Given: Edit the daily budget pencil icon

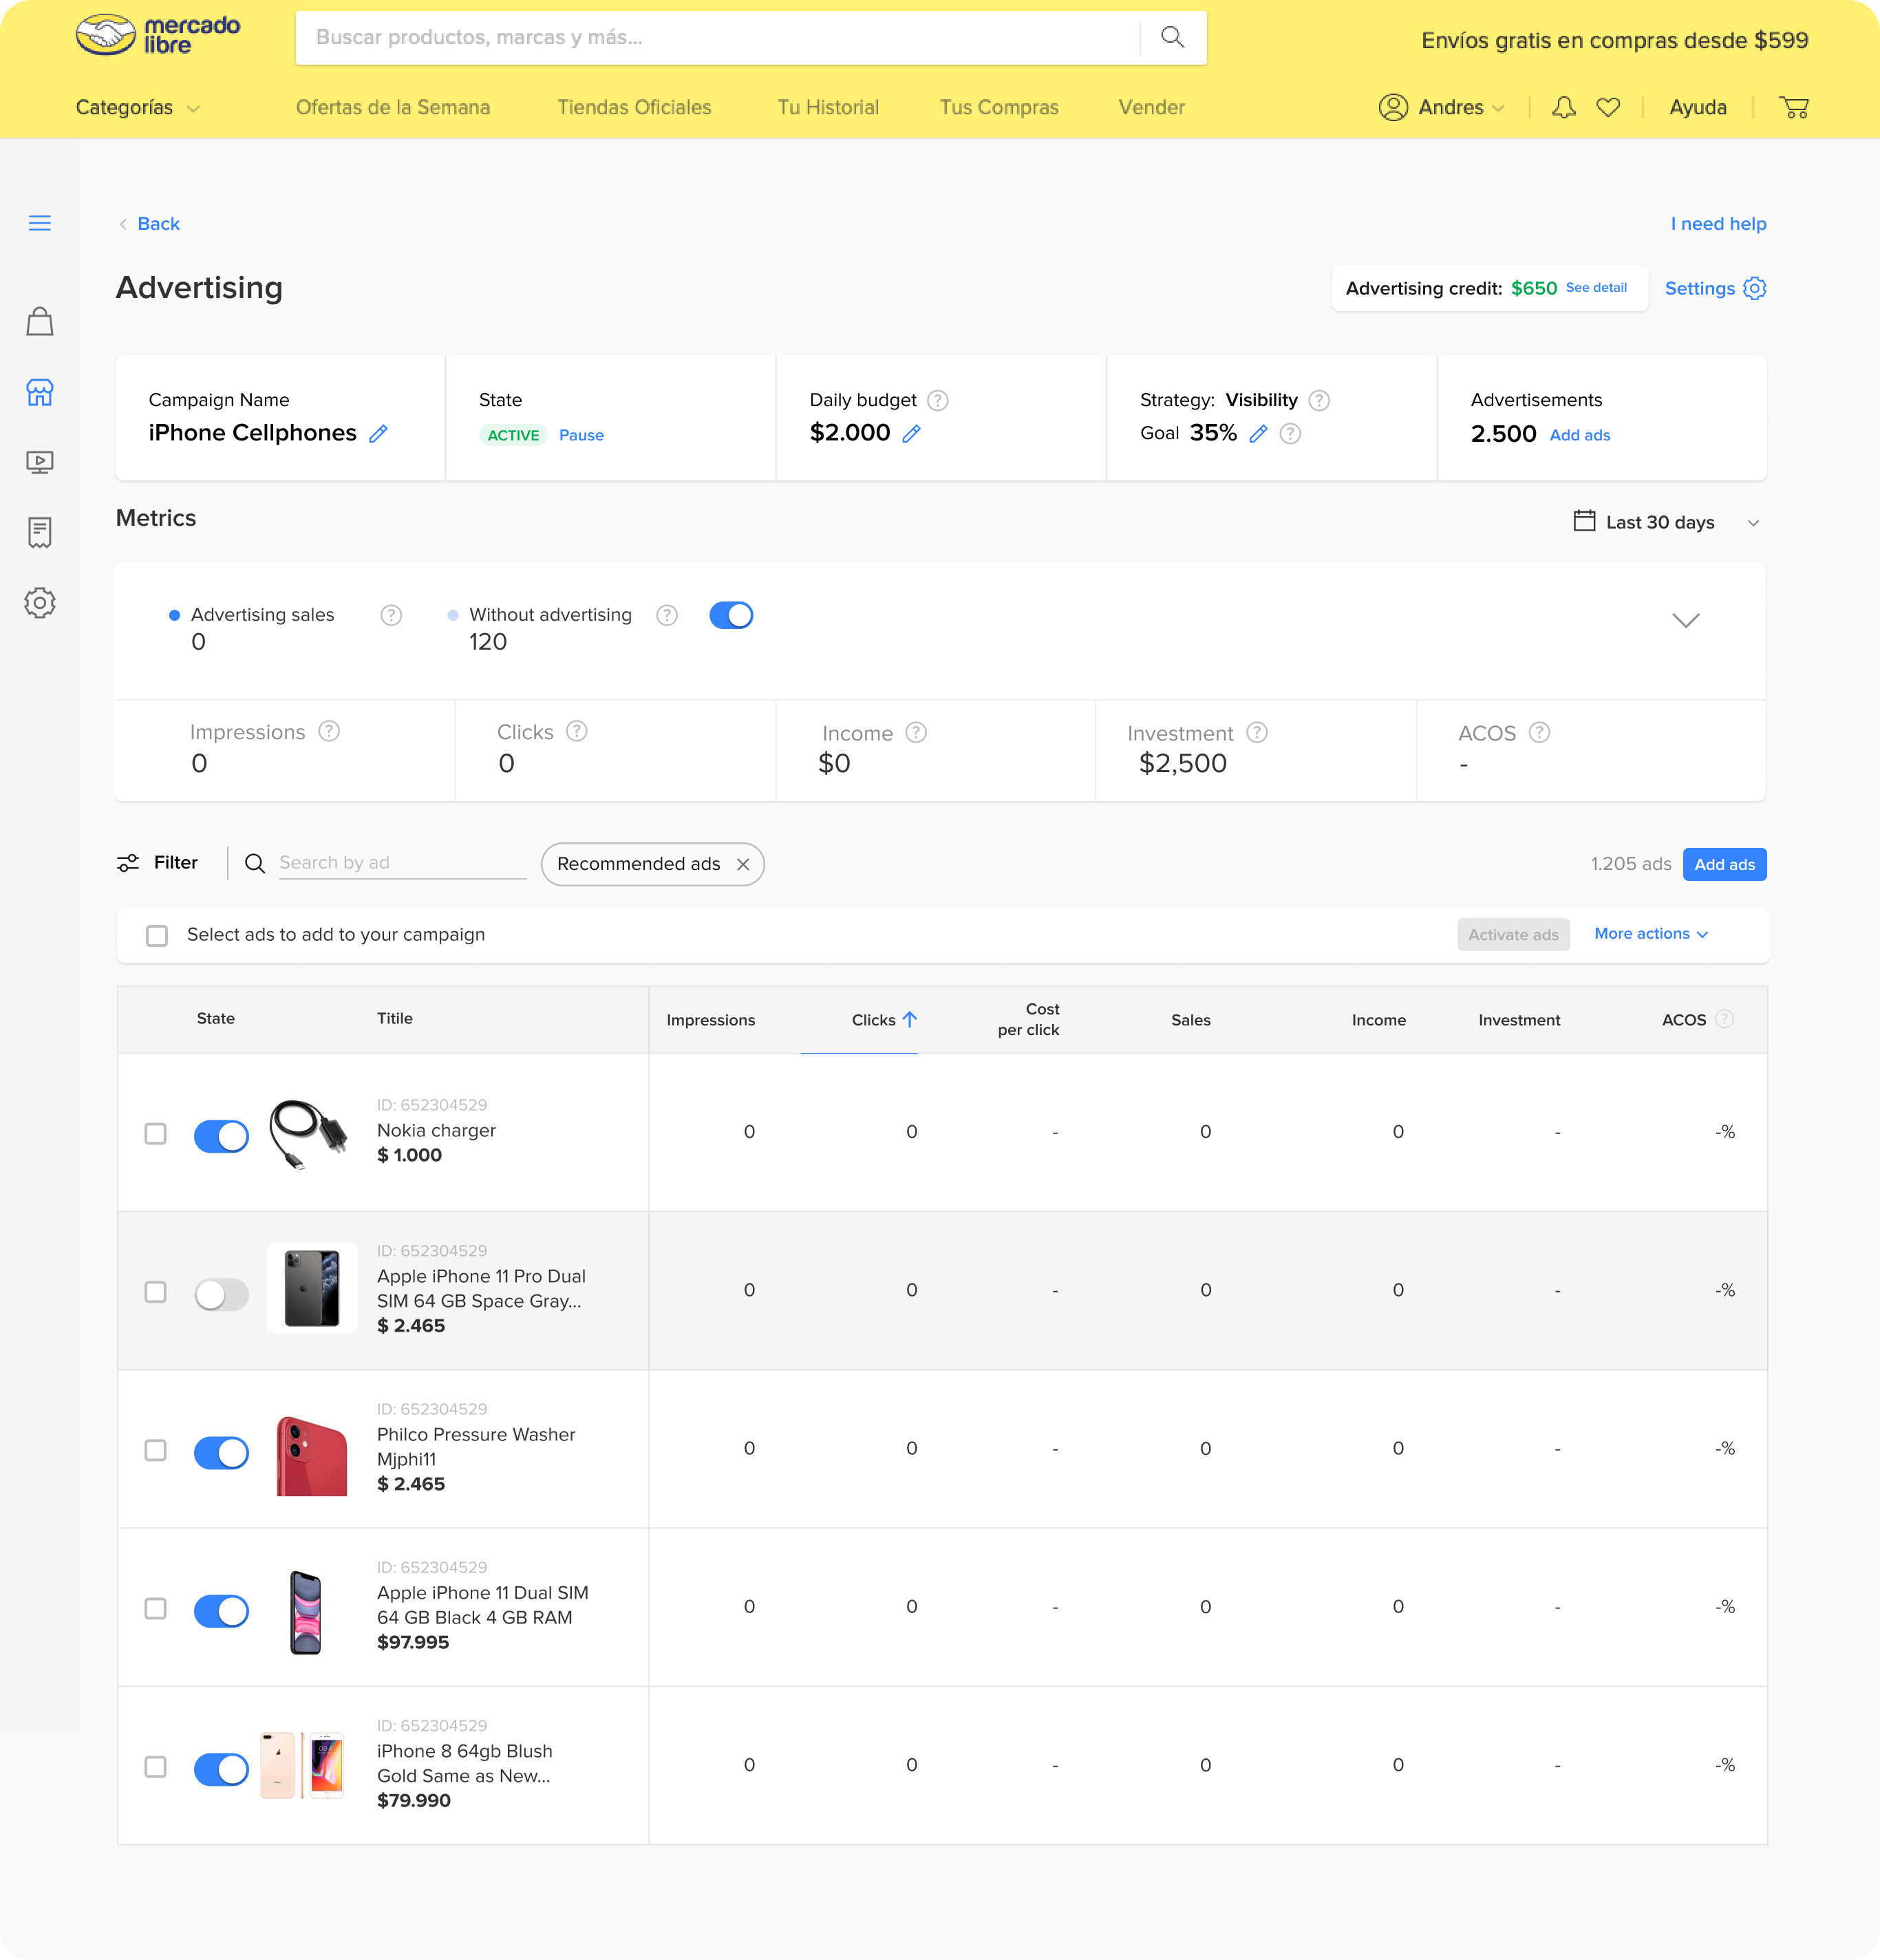Looking at the screenshot, I should 911,434.
